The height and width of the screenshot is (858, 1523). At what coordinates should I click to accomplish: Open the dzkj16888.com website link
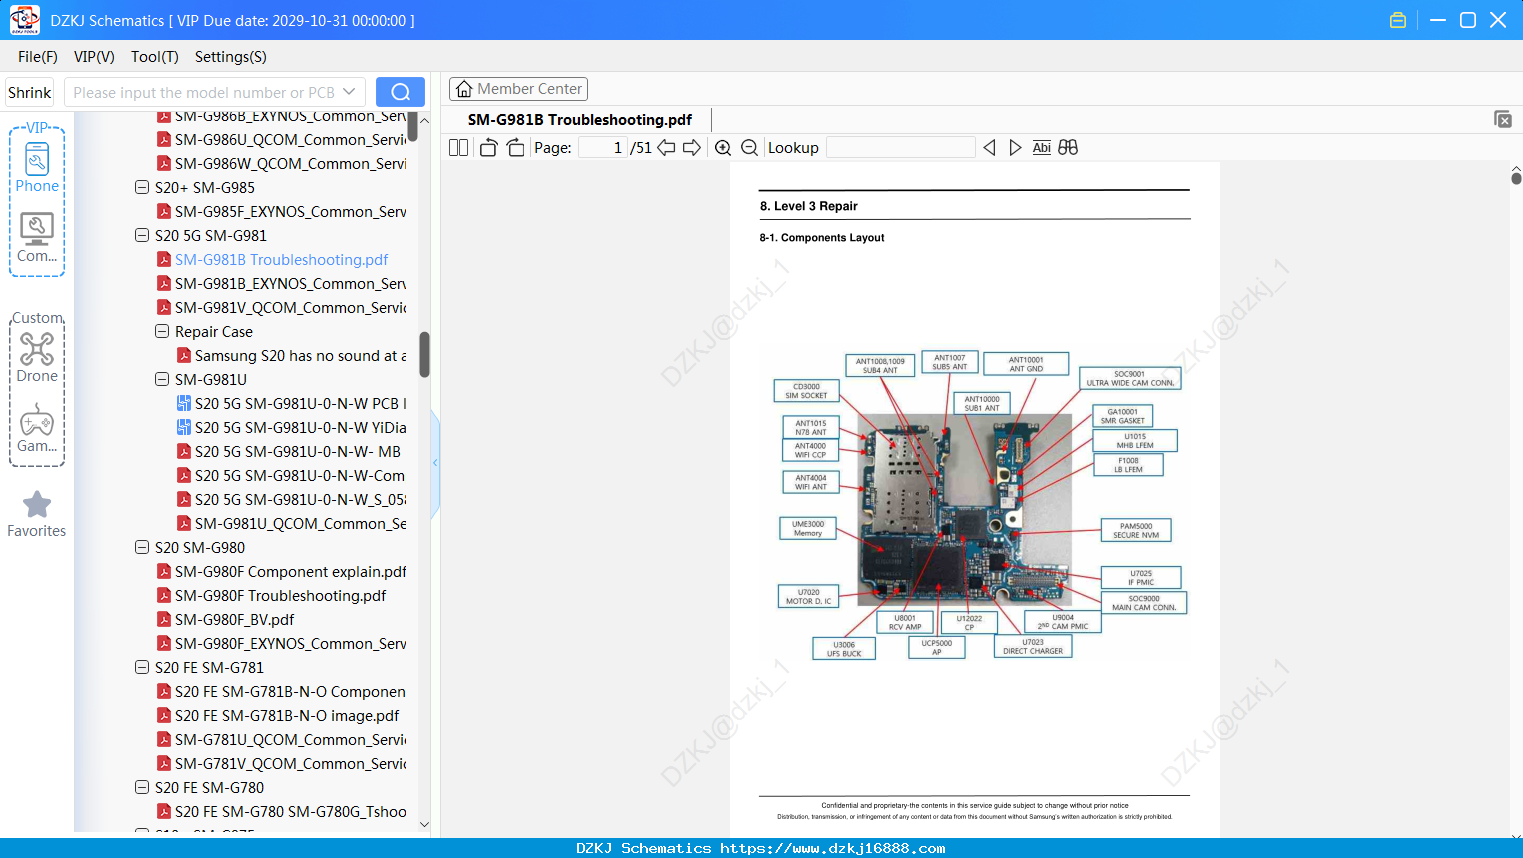click(833, 848)
